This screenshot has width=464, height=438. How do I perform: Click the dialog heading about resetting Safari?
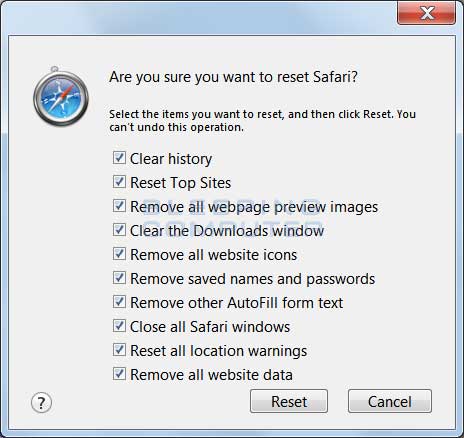pos(233,77)
